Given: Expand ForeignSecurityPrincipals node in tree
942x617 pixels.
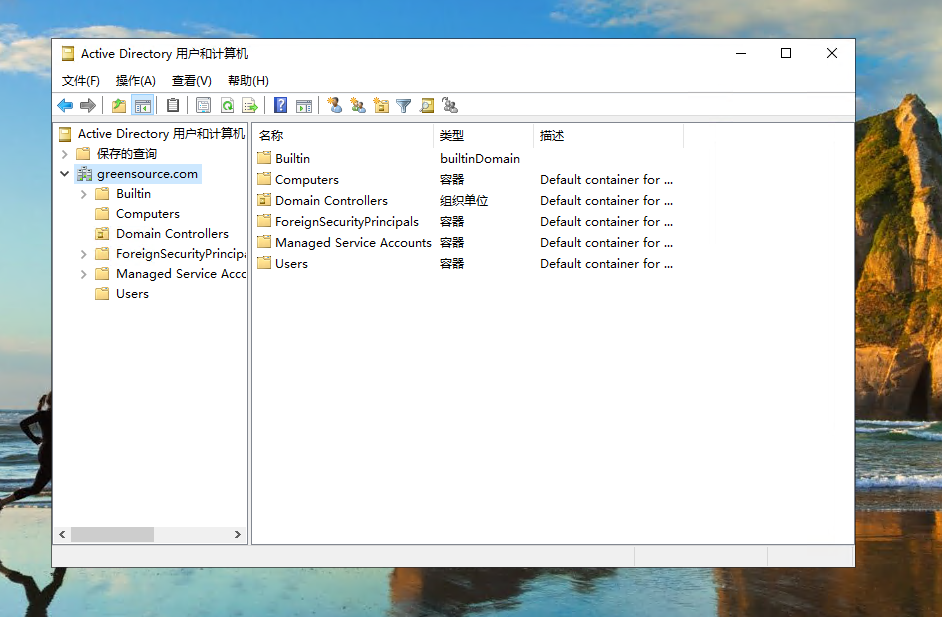Looking at the screenshot, I should click(x=84, y=254).
